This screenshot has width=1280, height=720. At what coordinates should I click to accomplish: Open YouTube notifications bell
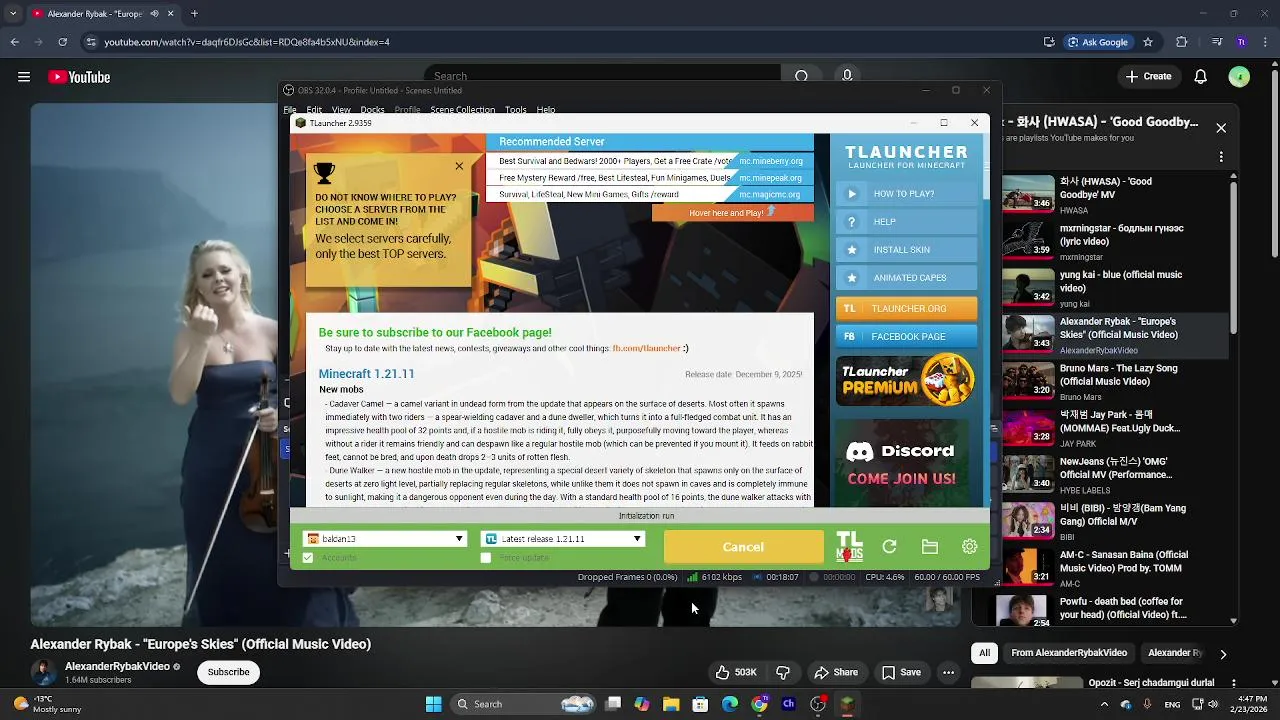[1201, 77]
